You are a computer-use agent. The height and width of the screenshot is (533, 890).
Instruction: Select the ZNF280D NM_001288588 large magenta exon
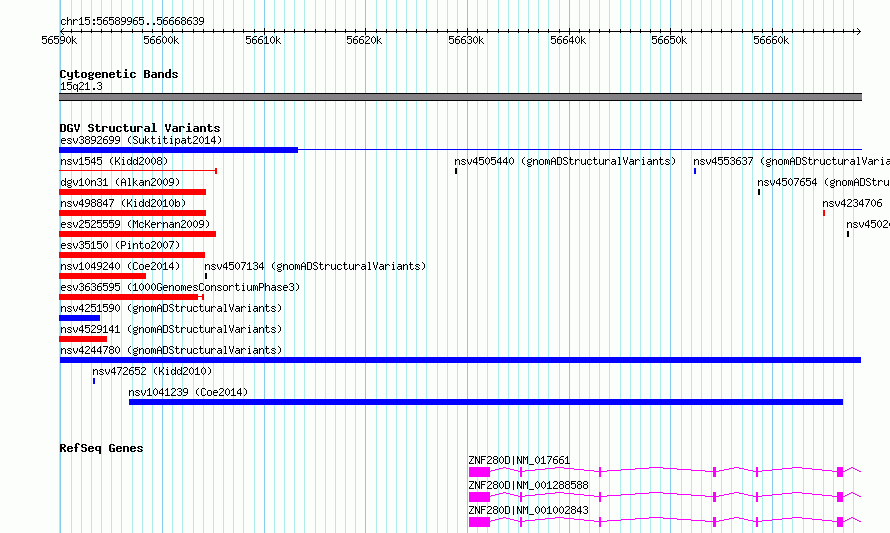(479, 497)
